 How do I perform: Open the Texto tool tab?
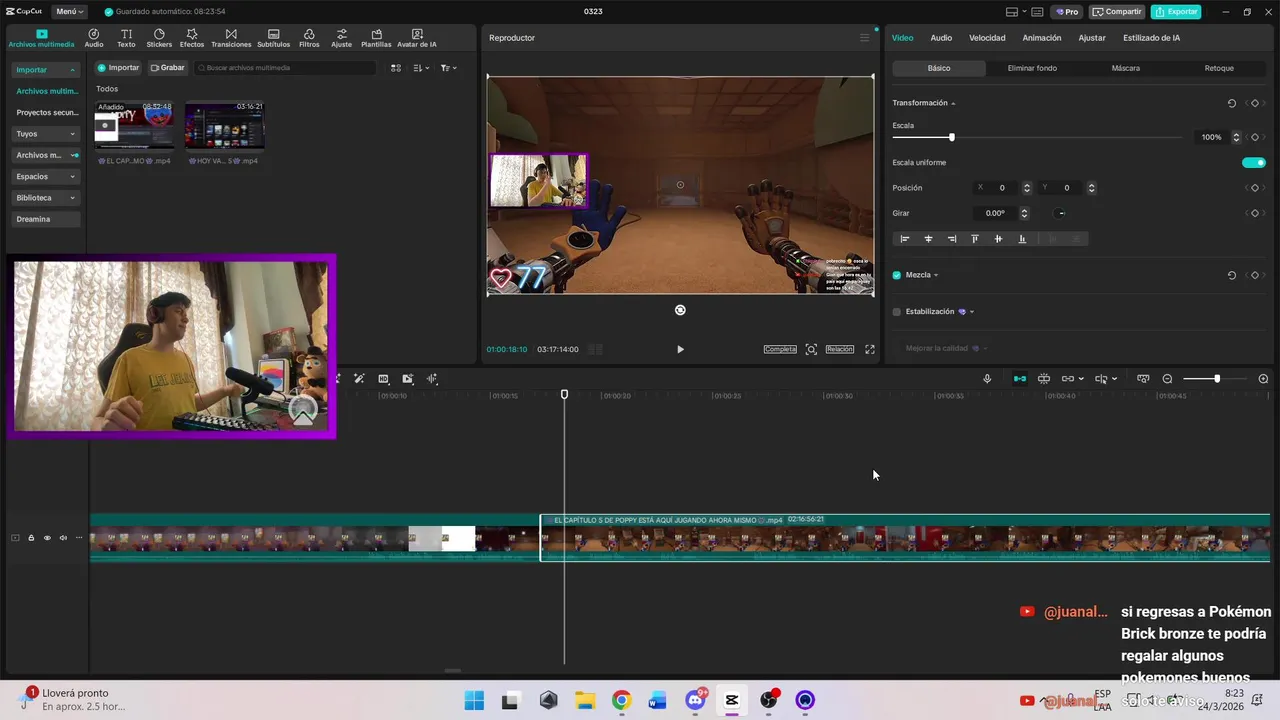coord(126,38)
